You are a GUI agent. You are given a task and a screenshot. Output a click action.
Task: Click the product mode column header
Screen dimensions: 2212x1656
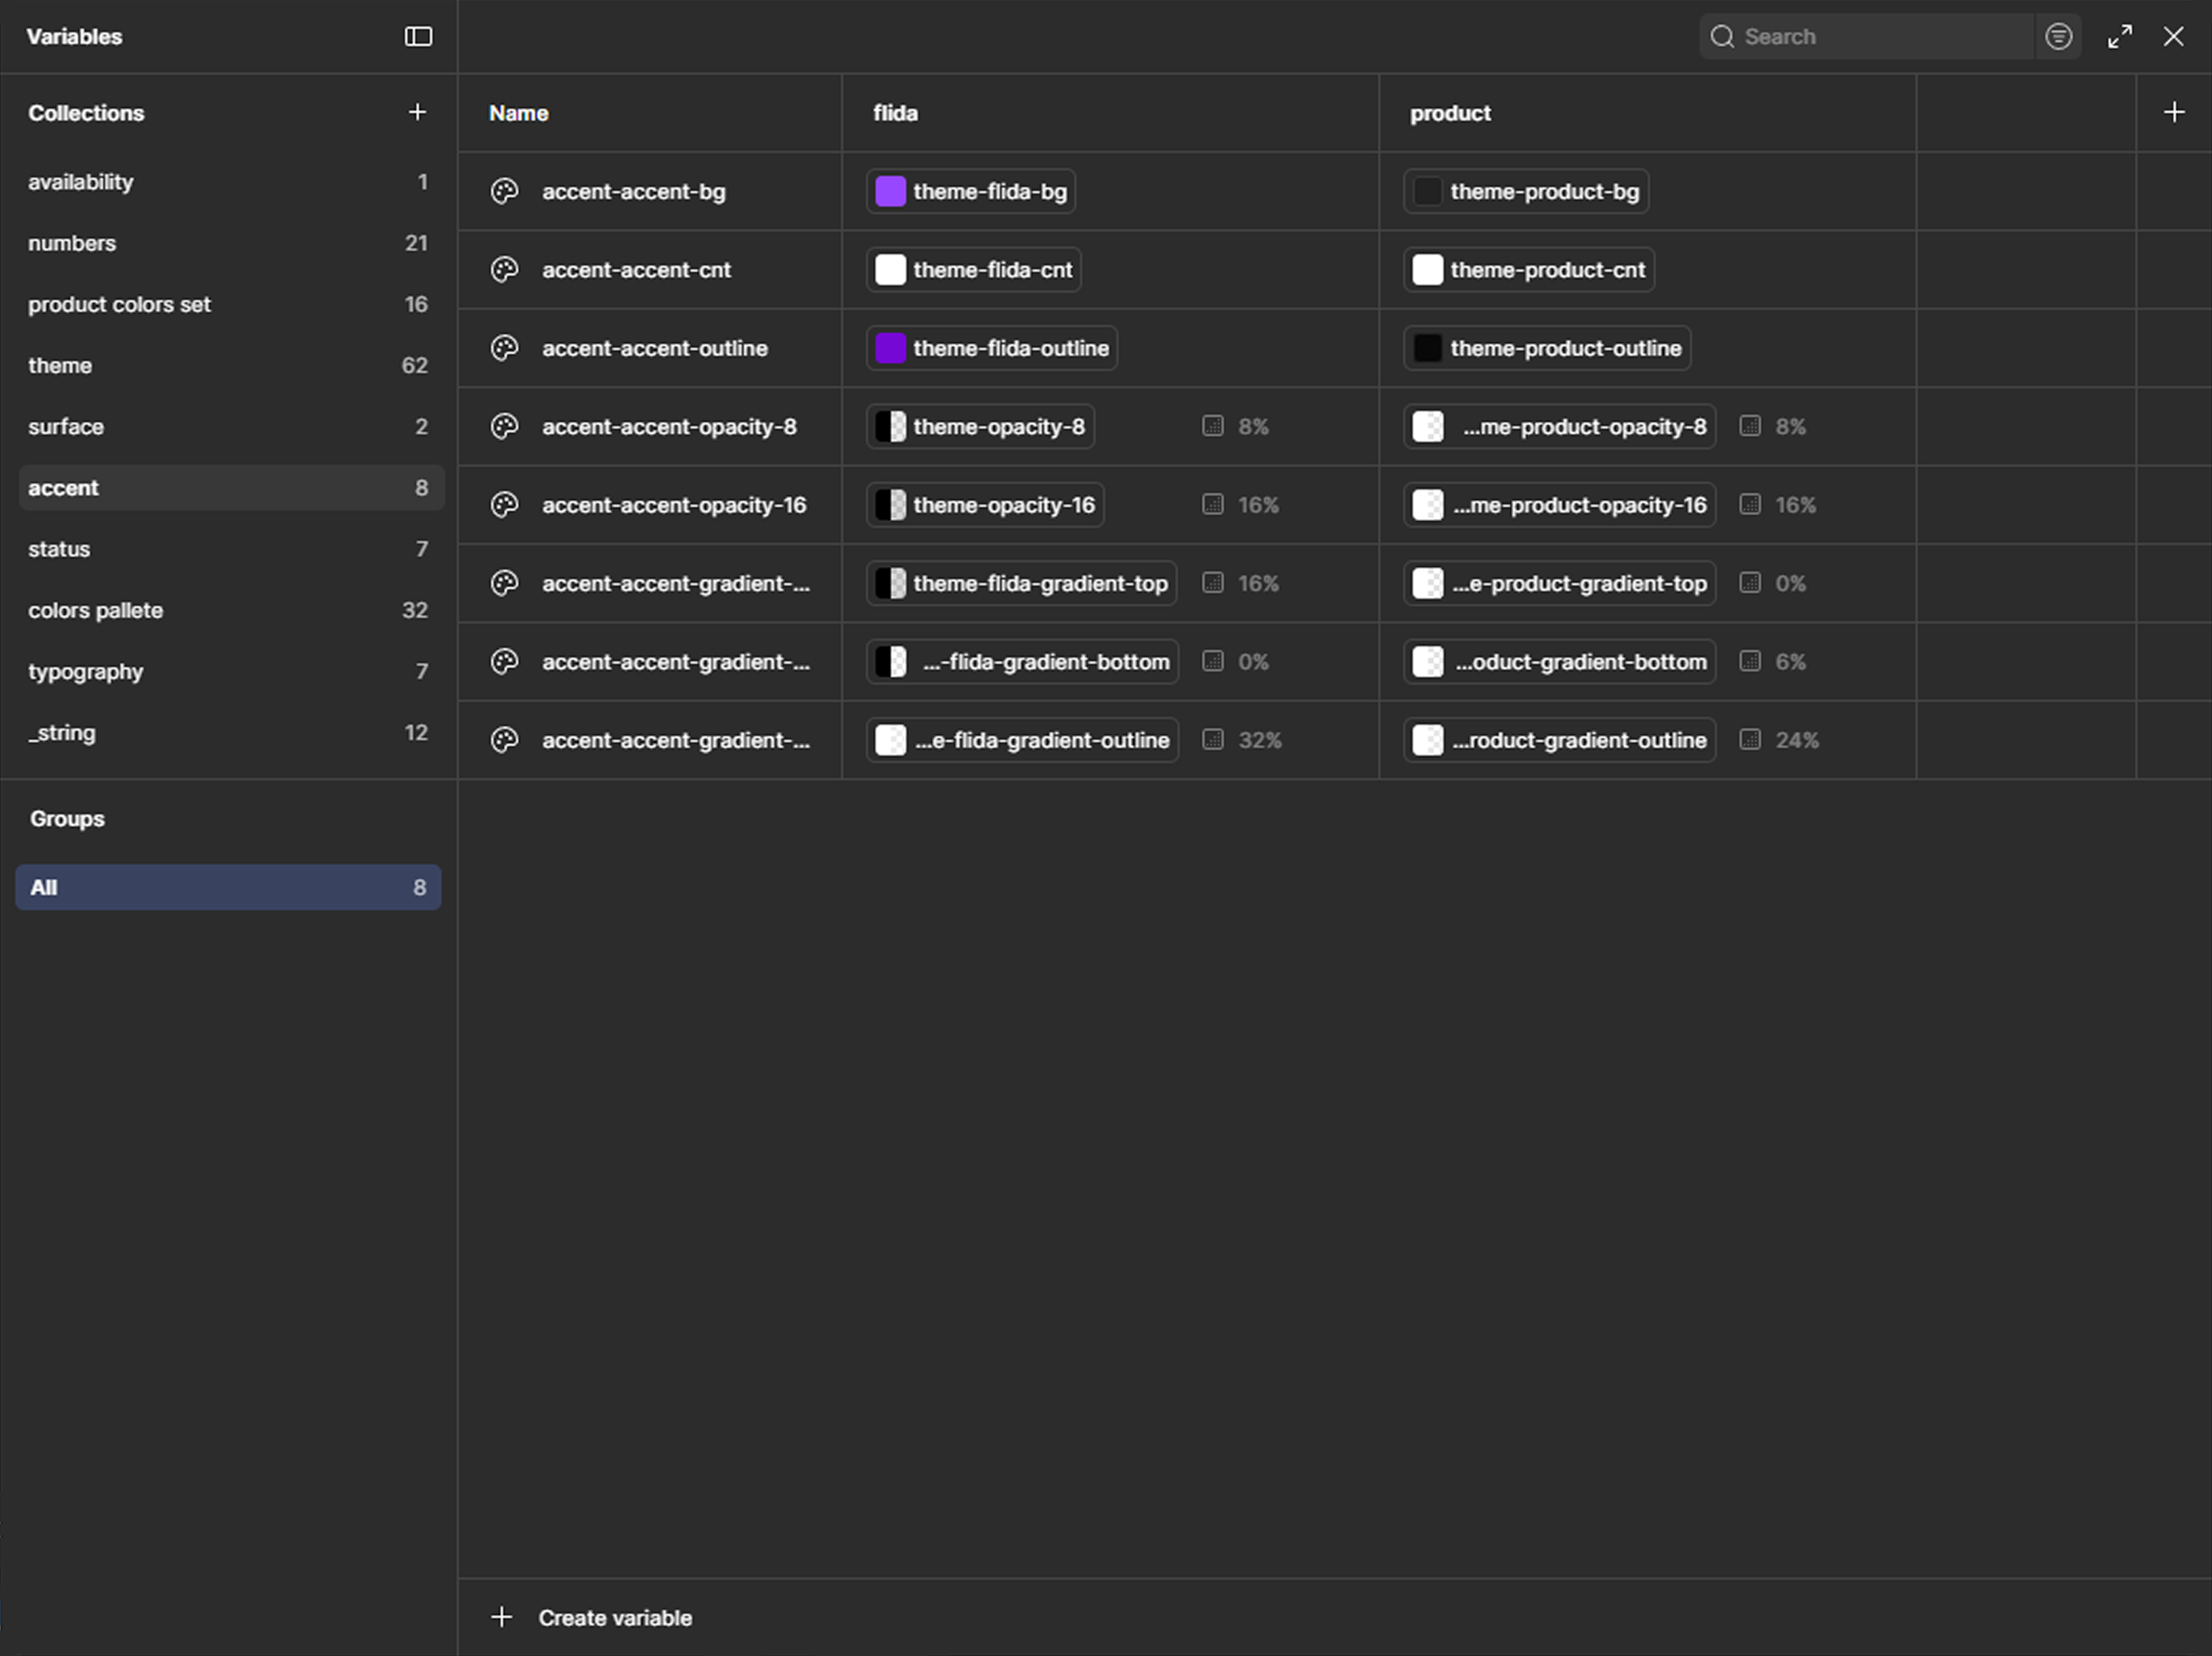pos(1450,113)
